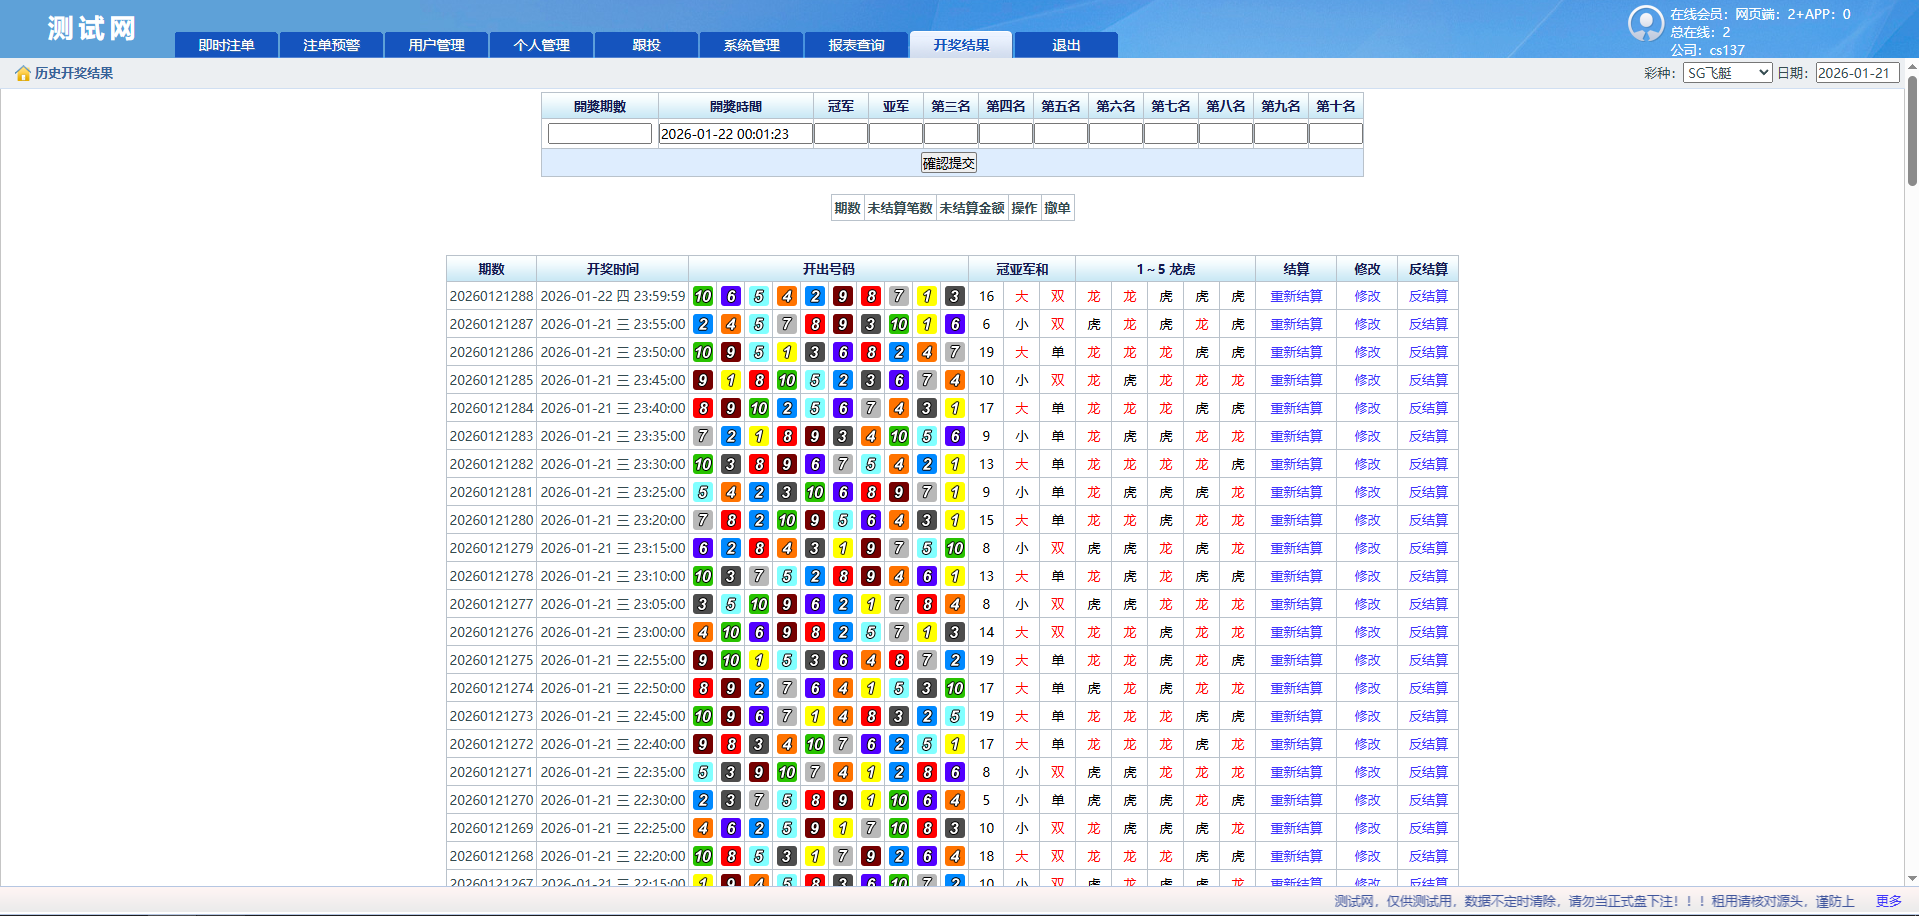Click green 10 ball in draw 20260121288

click(x=703, y=296)
